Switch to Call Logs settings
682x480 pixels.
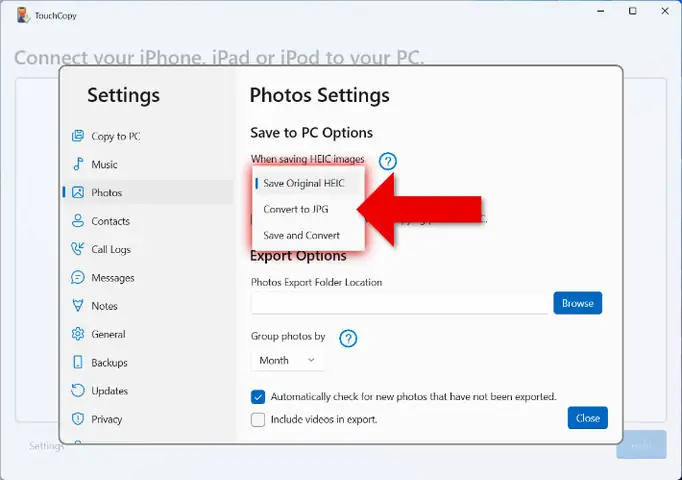148,249
